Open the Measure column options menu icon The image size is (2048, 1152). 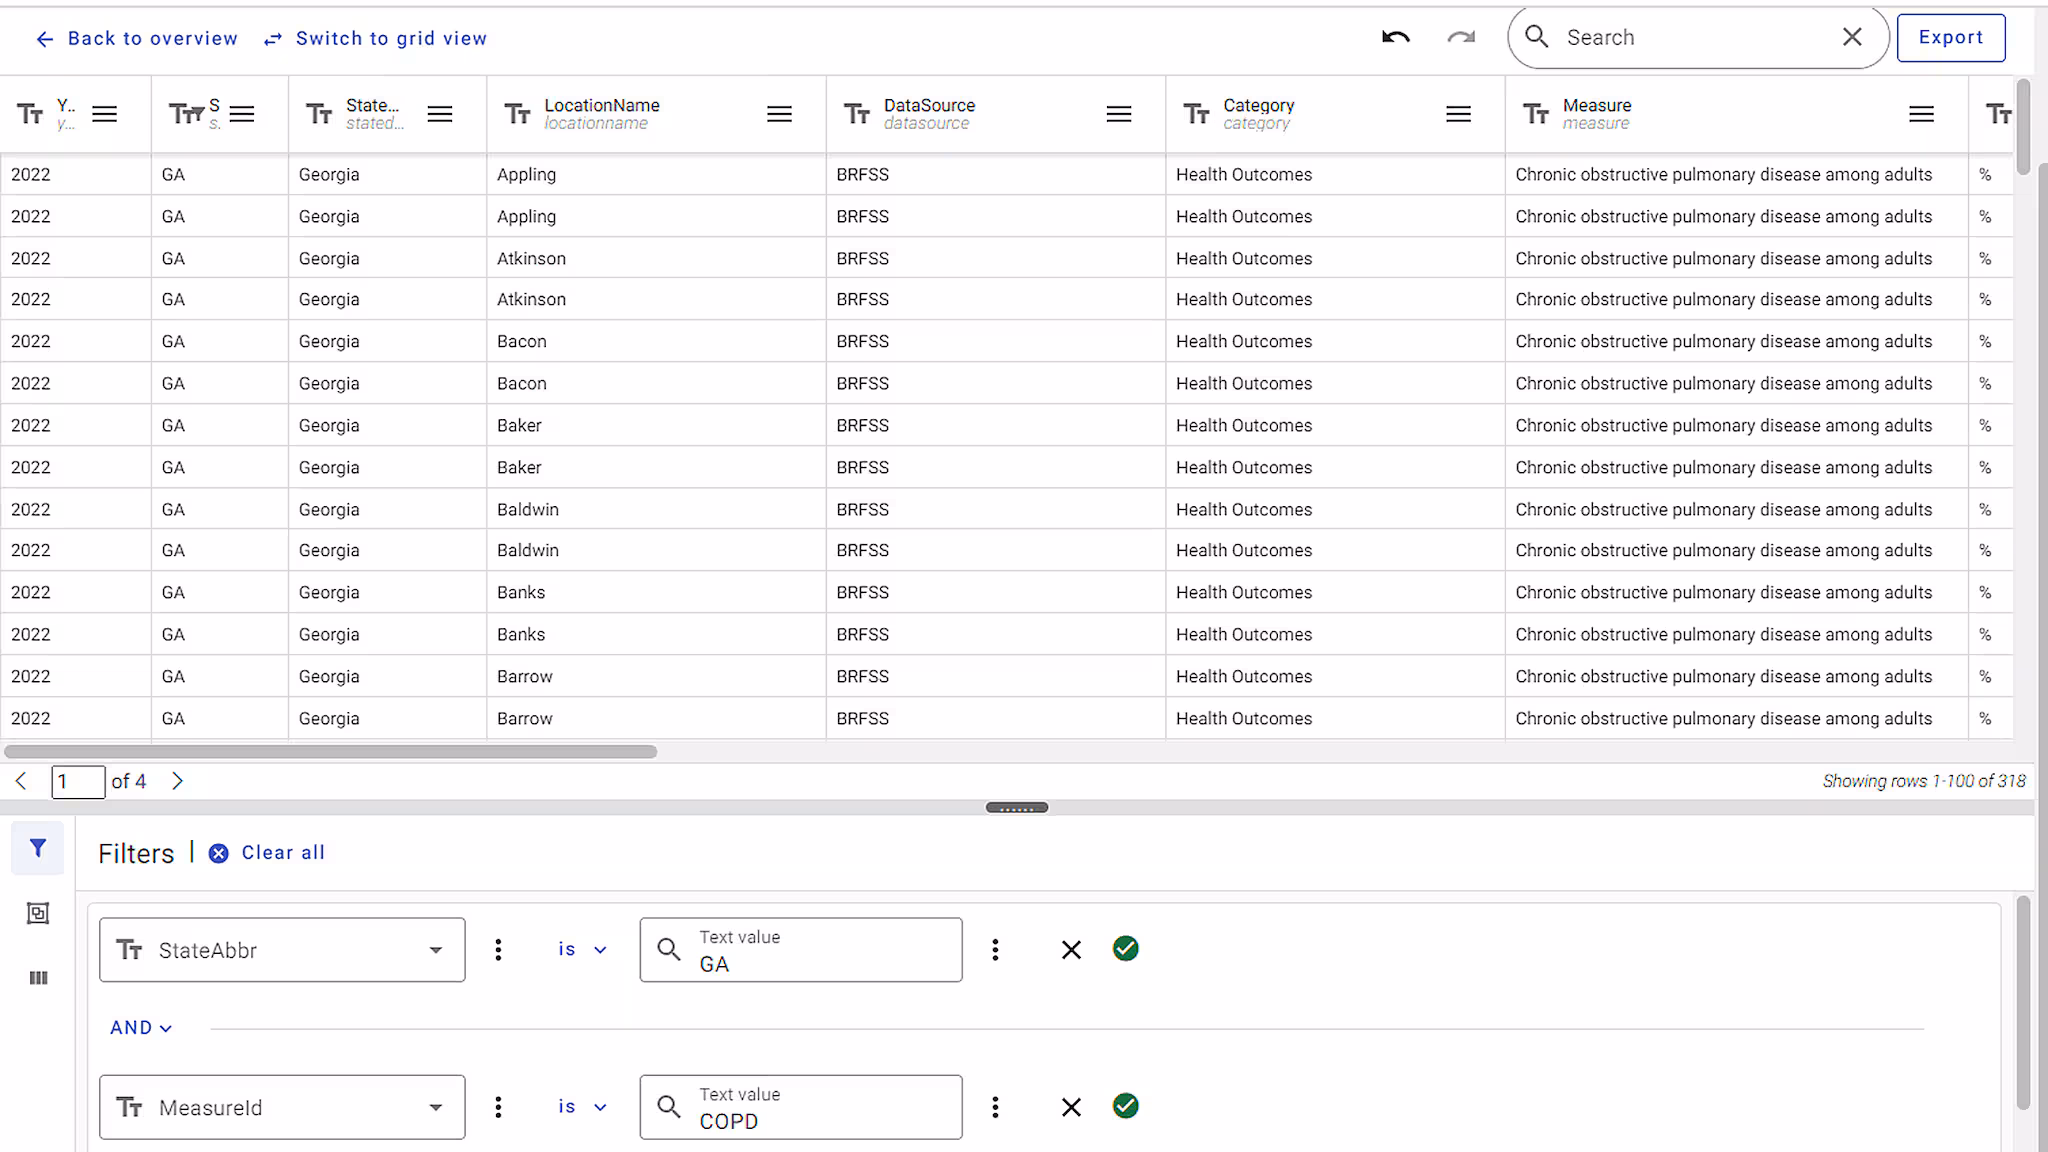click(x=1921, y=114)
